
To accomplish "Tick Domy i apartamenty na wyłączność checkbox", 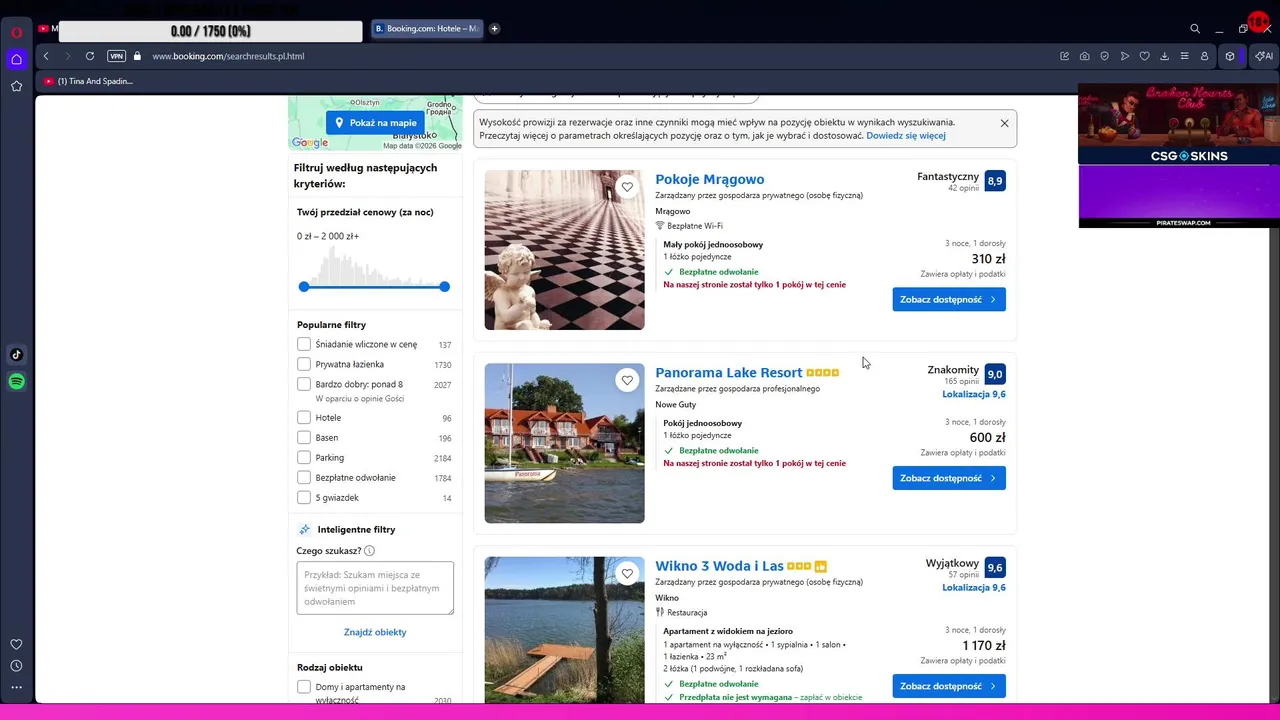I will (304, 687).
